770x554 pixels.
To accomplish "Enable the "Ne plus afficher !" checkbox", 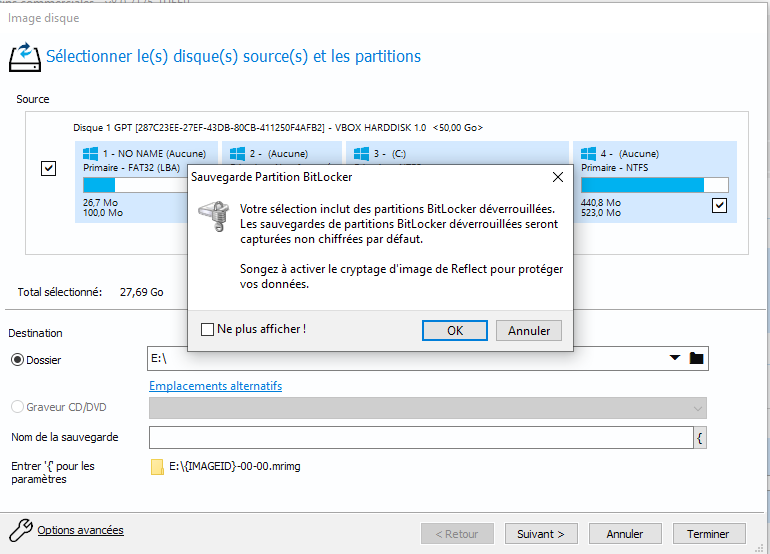I will click(207, 329).
